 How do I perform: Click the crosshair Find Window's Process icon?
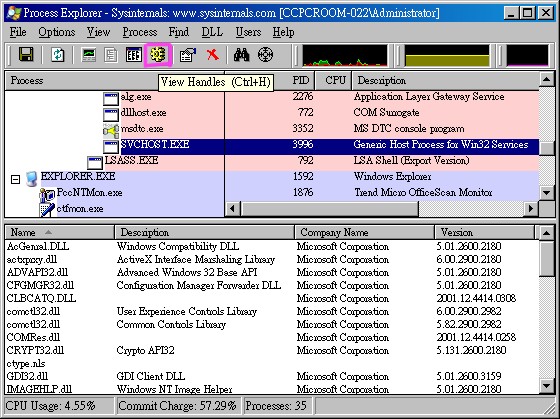point(265,55)
